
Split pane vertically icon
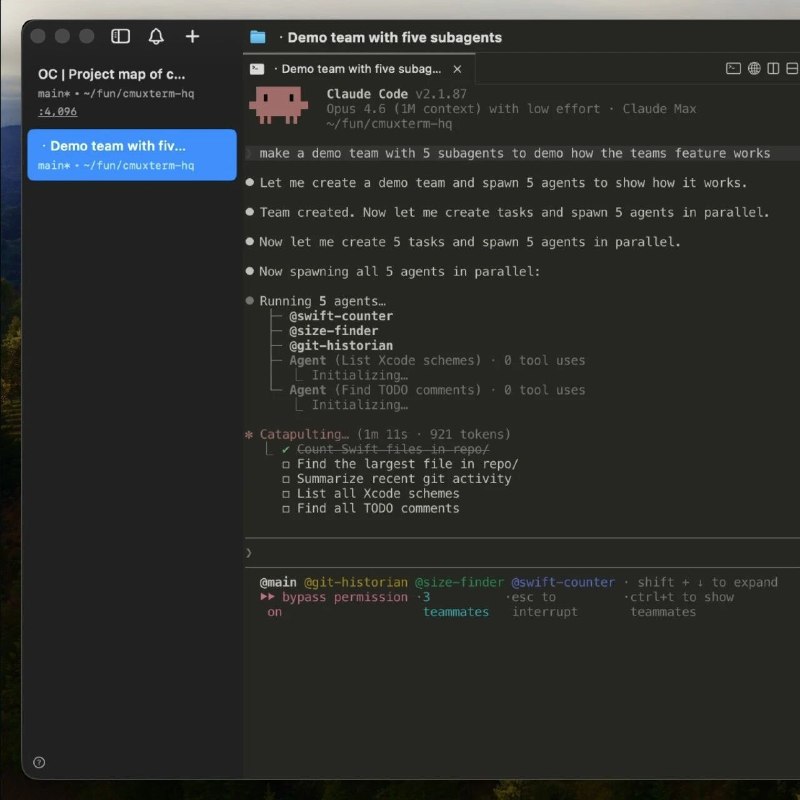click(773, 68)
